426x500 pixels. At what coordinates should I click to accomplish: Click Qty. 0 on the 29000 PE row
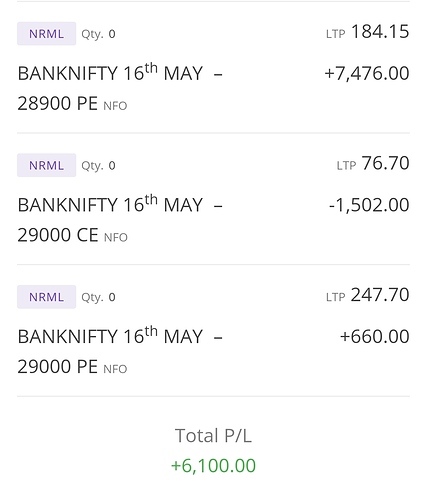click(98, 297)
